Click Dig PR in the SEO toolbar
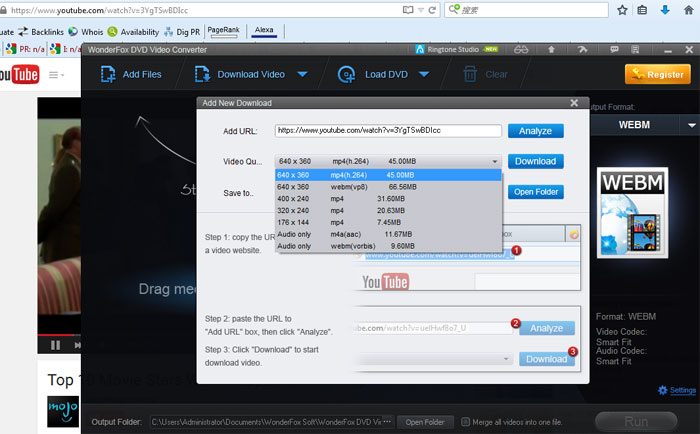 182,32
